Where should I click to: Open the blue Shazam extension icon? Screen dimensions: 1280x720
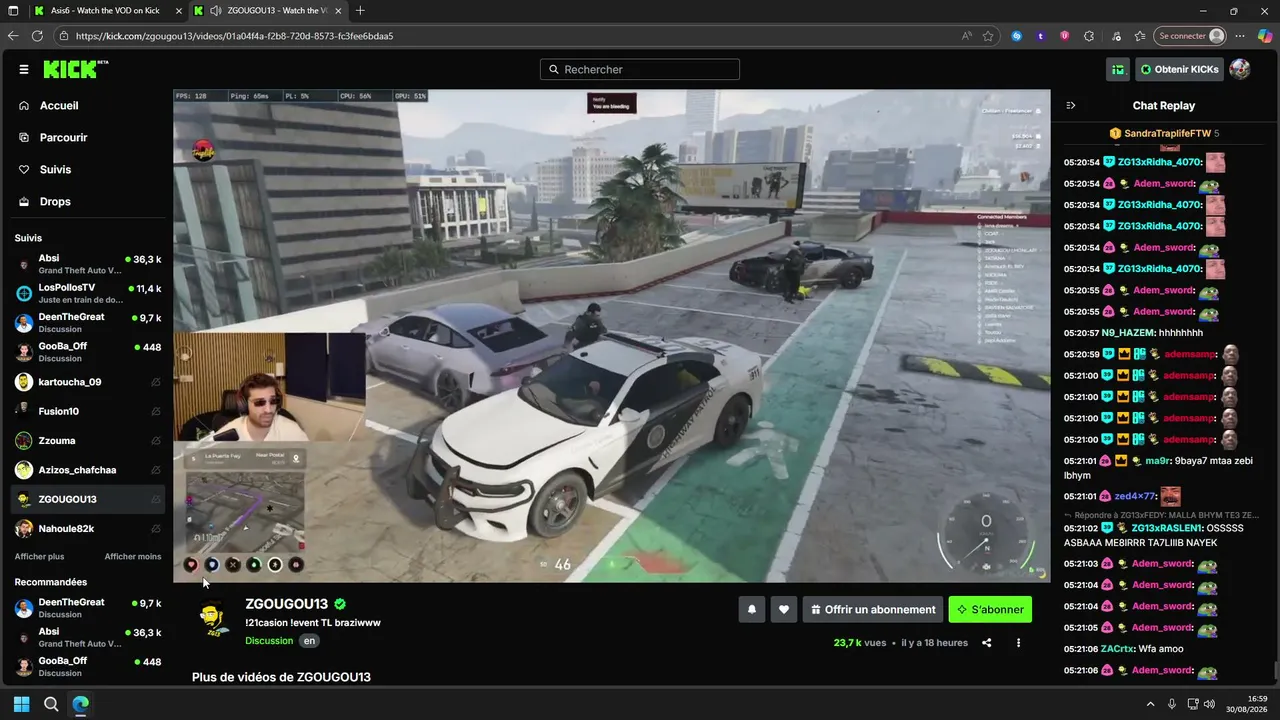tap(1017, 36)
